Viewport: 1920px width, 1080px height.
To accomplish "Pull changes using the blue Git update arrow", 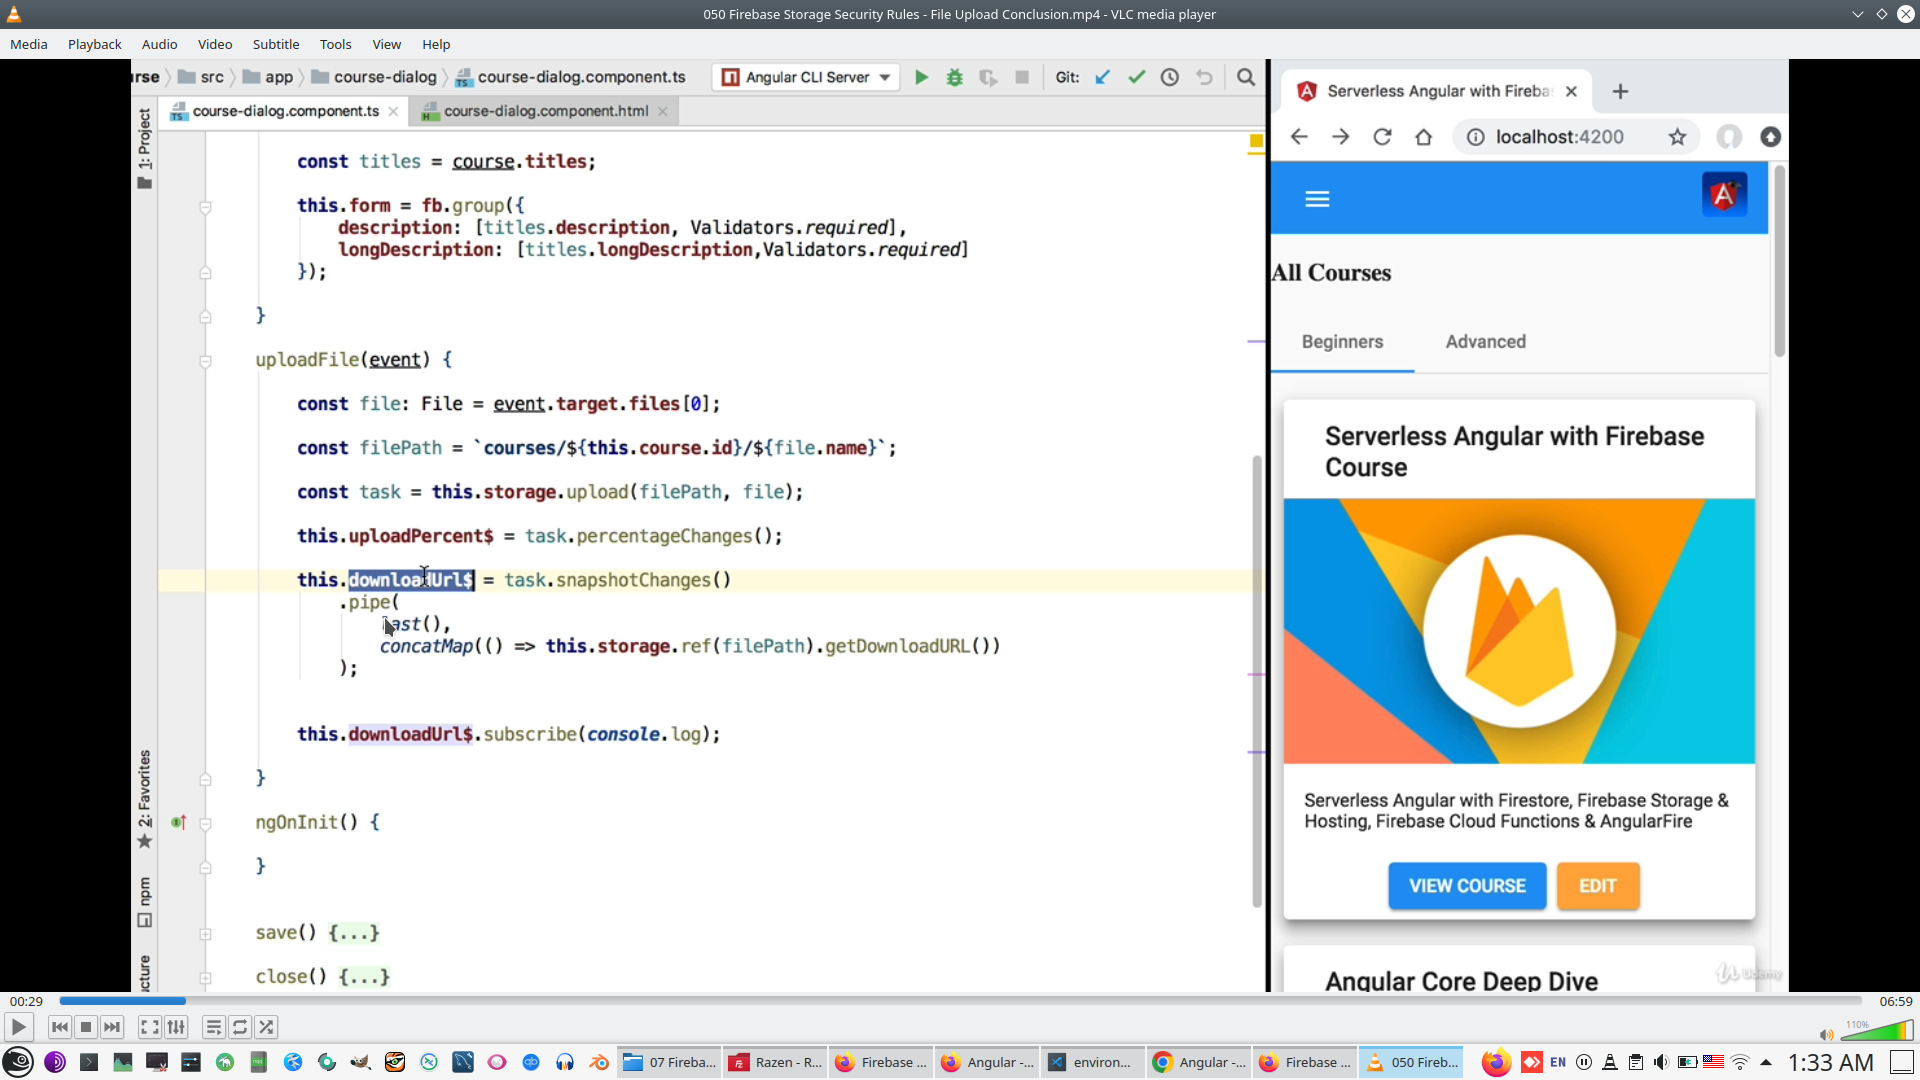I will click(1102, 77).
